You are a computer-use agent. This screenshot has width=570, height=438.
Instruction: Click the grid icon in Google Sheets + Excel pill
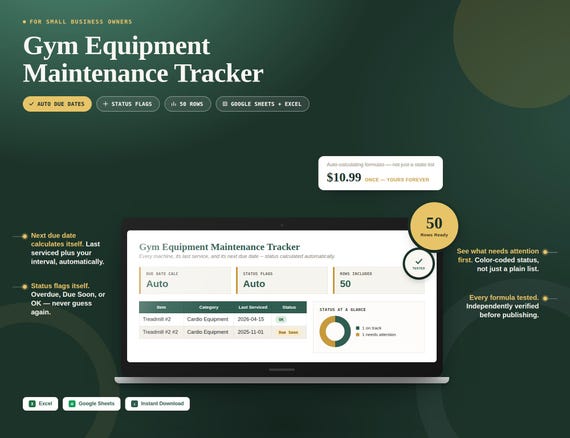pos(225,104)
